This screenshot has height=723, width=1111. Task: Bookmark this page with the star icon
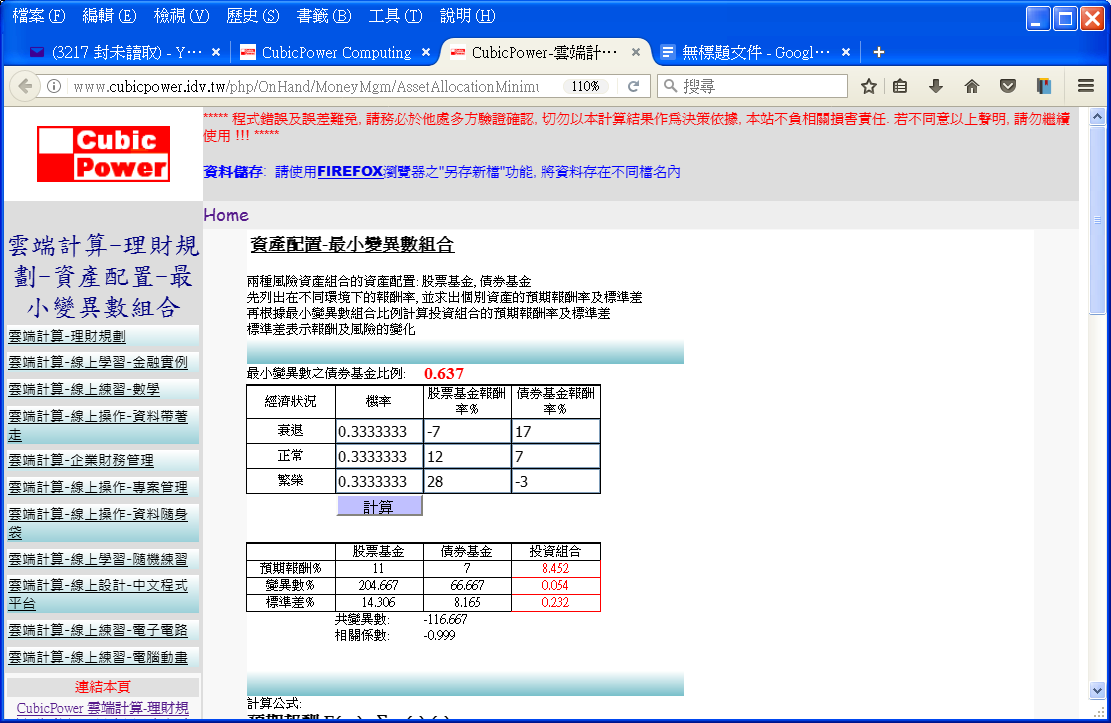point(869,86)
